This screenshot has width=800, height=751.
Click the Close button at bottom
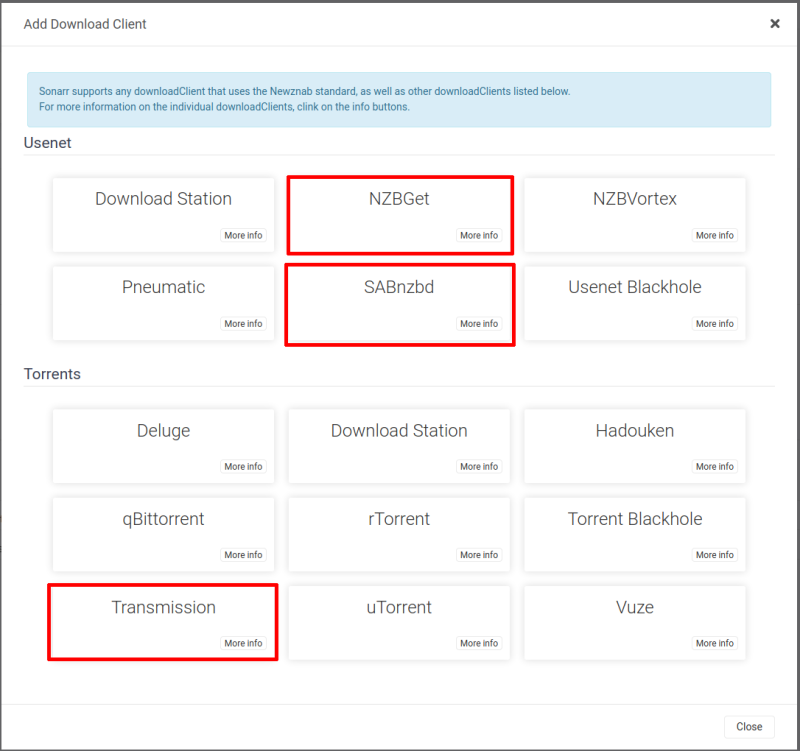pyautogui.click(x=749, y=727)
